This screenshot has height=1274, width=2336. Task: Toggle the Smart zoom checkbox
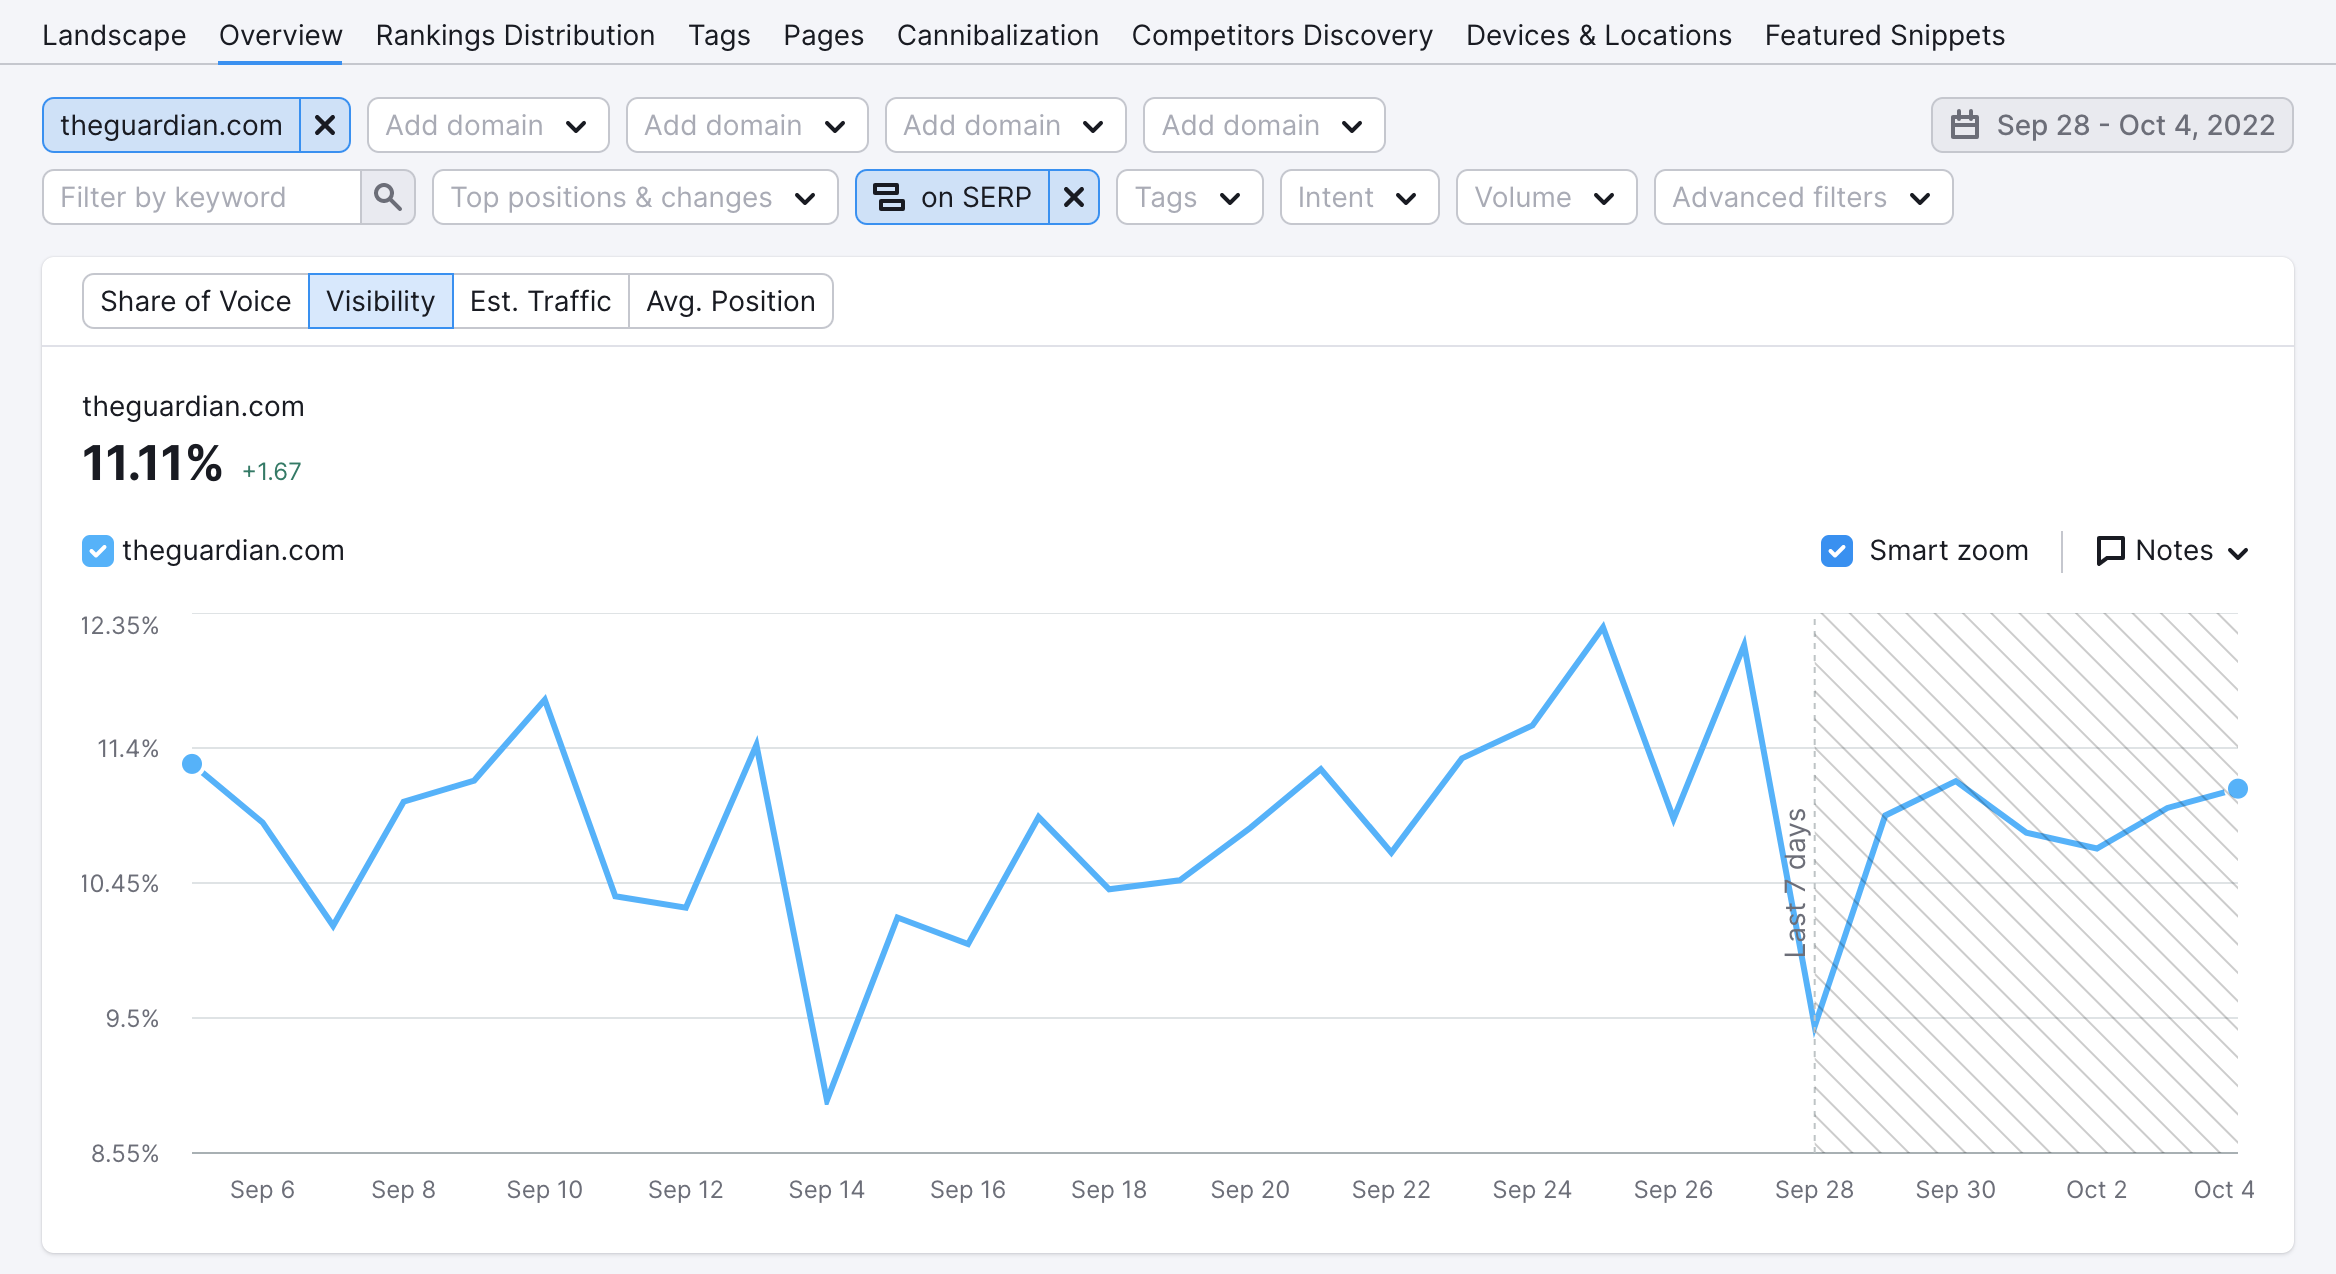(1837, 550)
